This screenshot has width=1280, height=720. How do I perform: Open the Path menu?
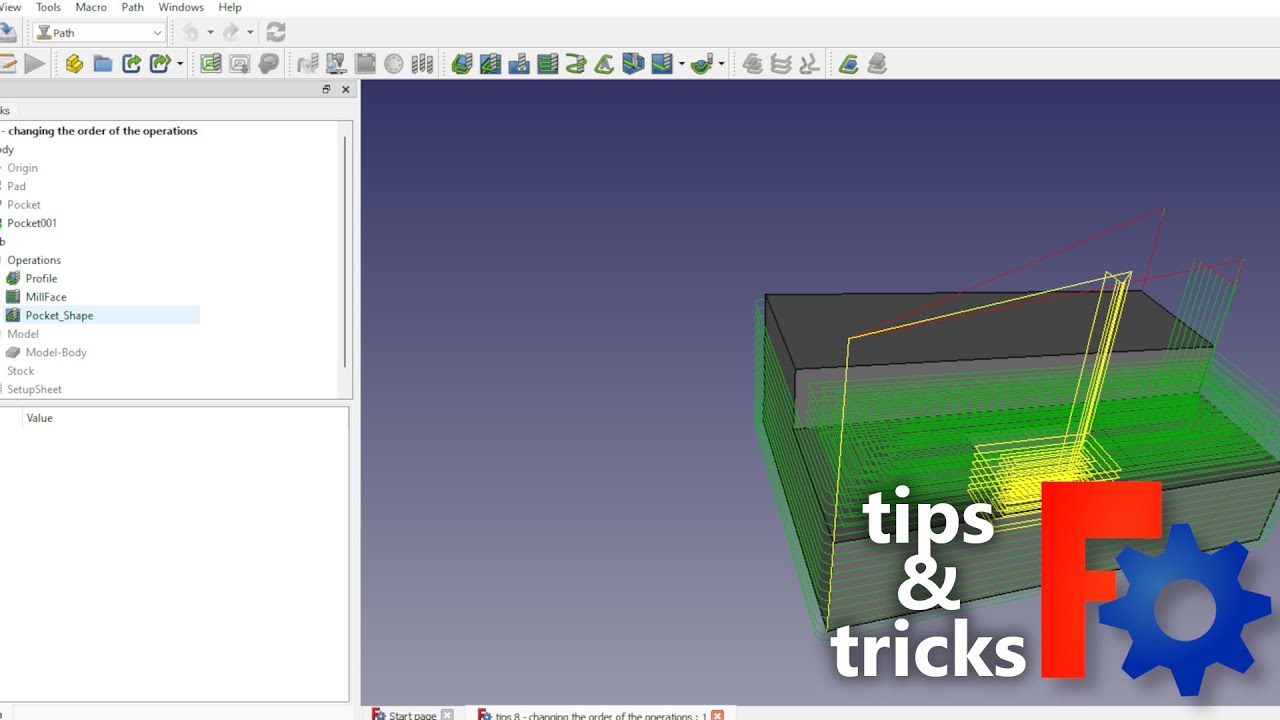[x=133, y=7]
